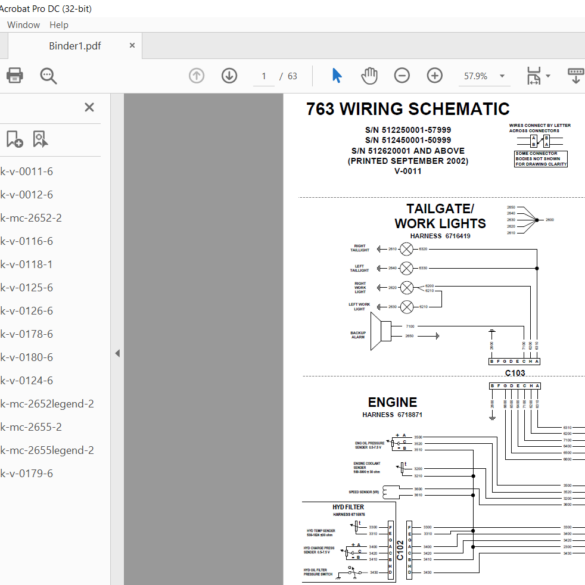Click the S/N 512620001 AND ABOVE text
The width and height of the screenshot is (585, 585).
pos(408,151)
